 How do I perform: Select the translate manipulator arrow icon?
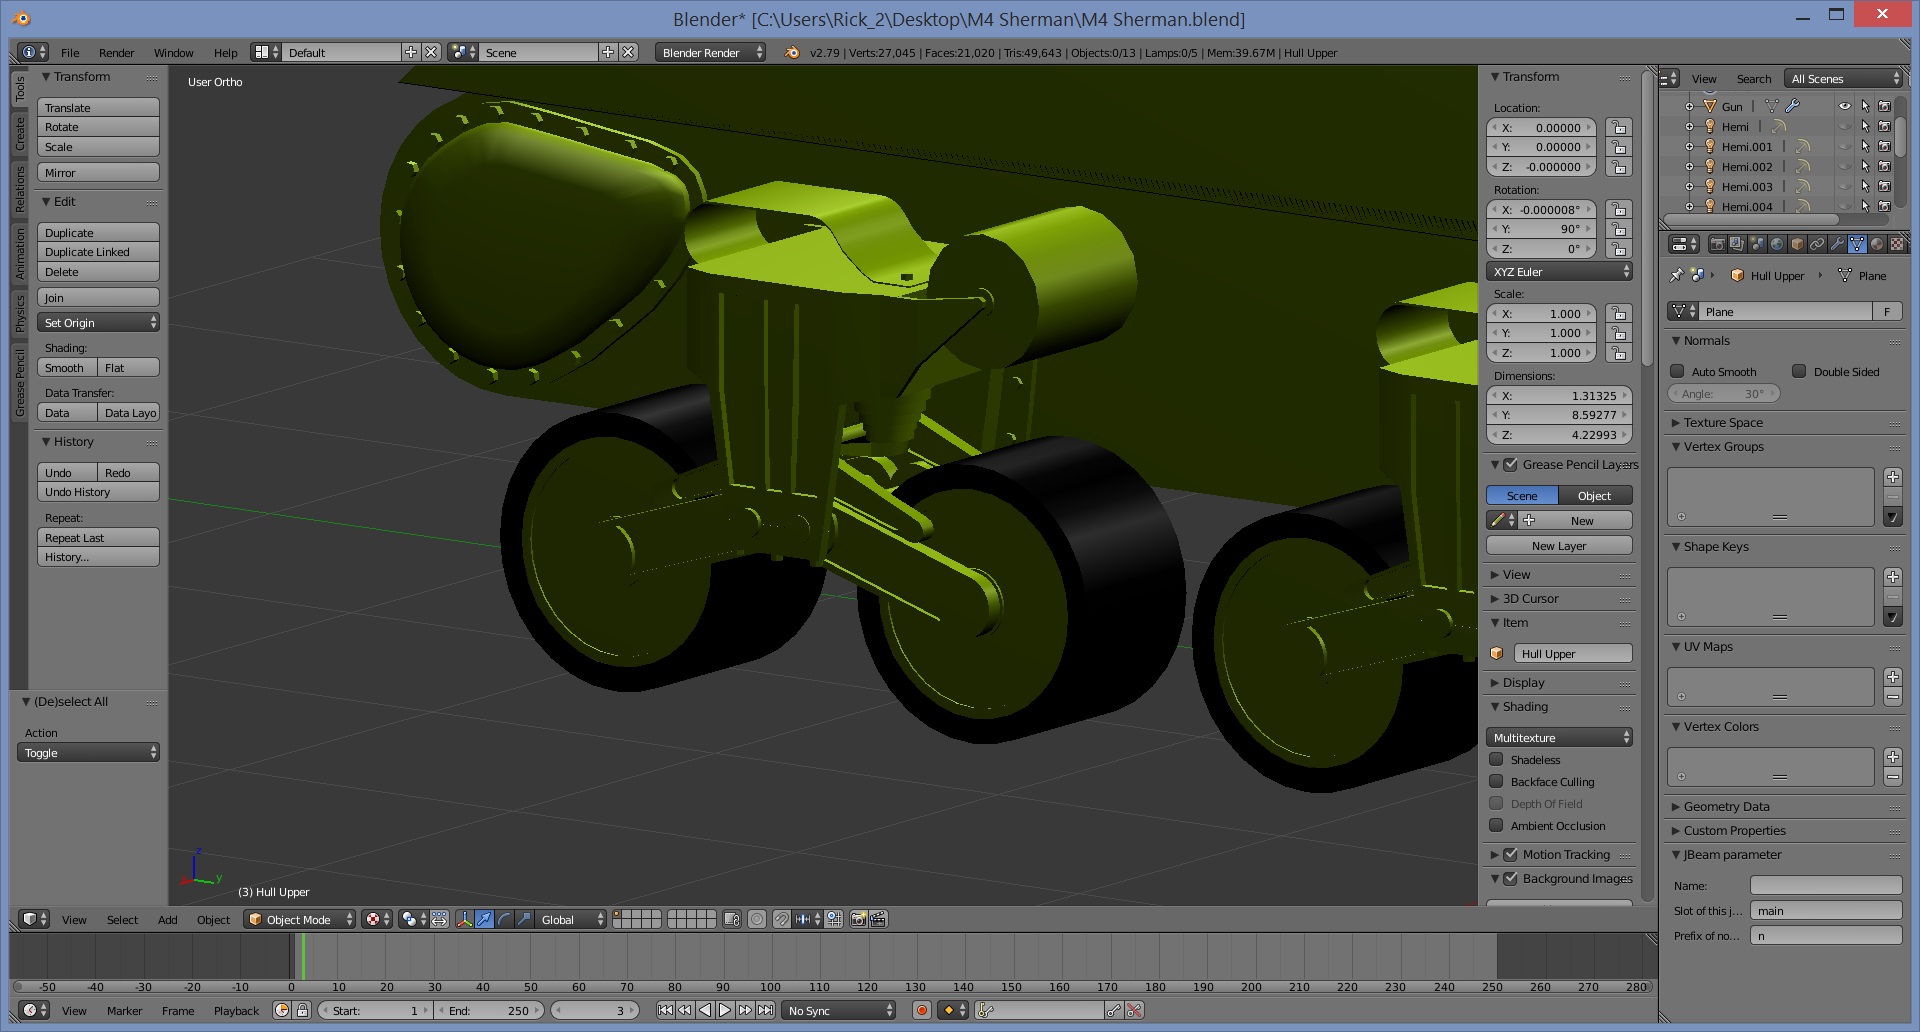(x=485, y=919)
